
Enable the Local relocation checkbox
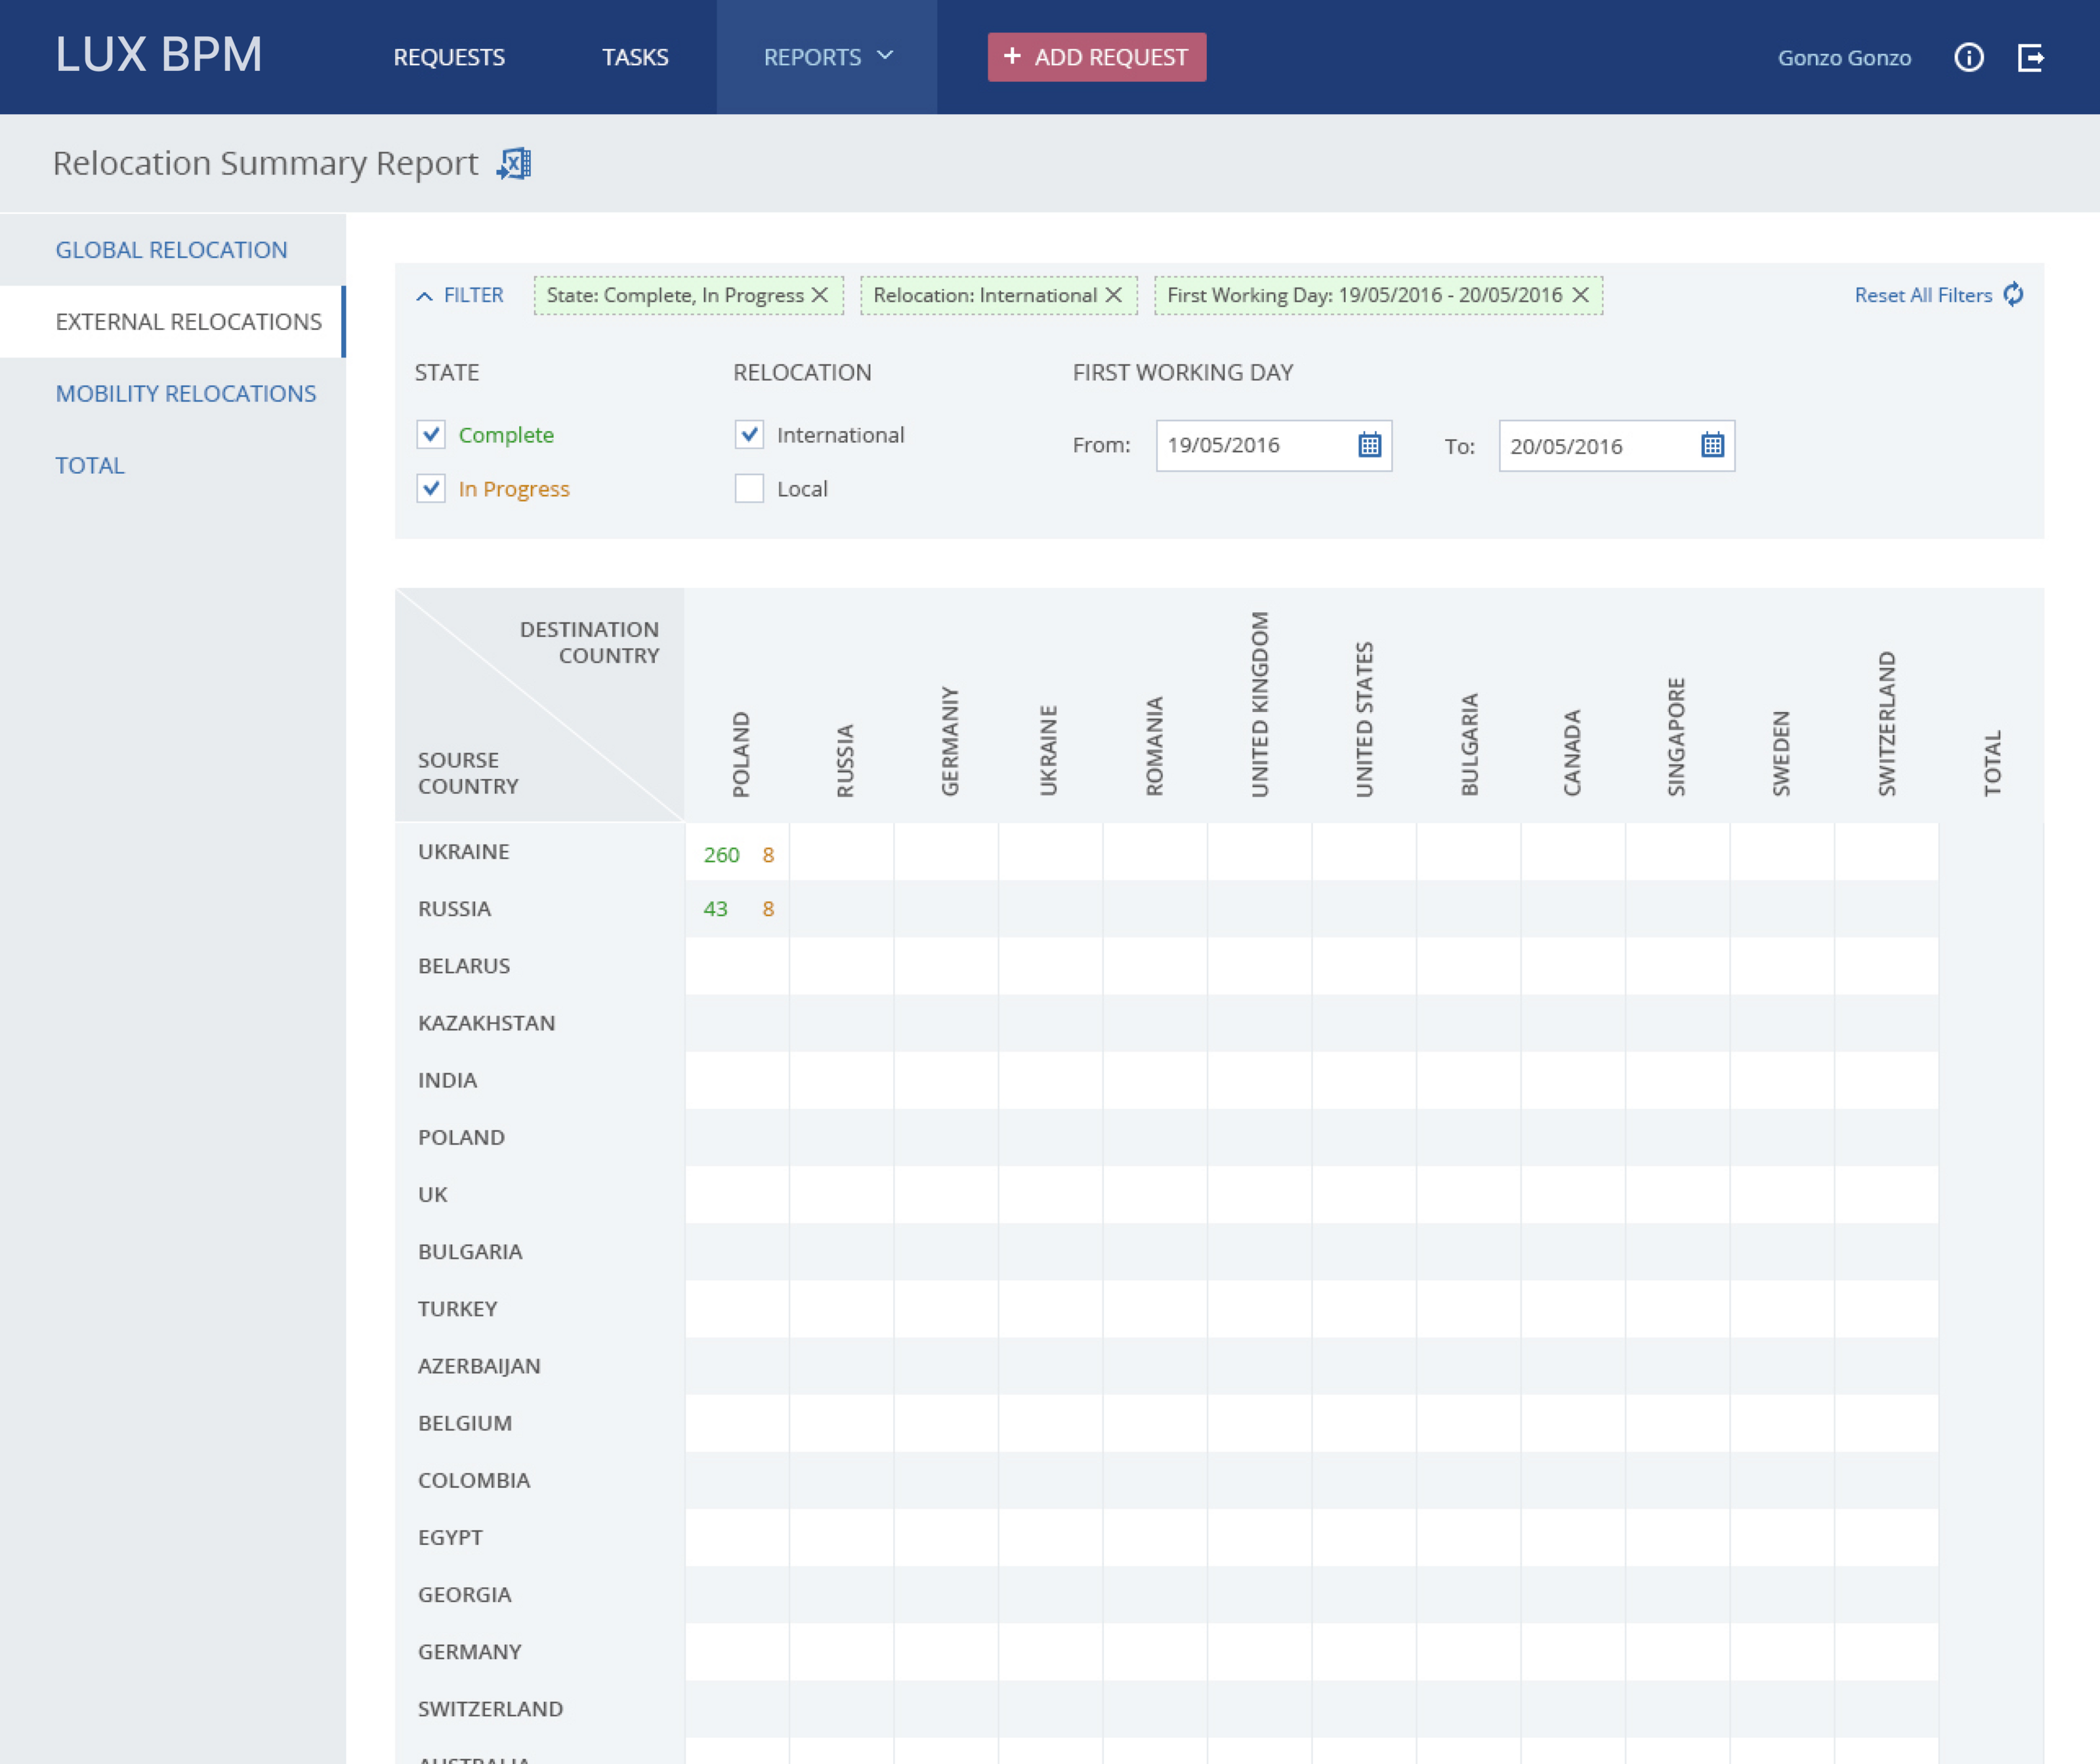(x=749, y=488)
